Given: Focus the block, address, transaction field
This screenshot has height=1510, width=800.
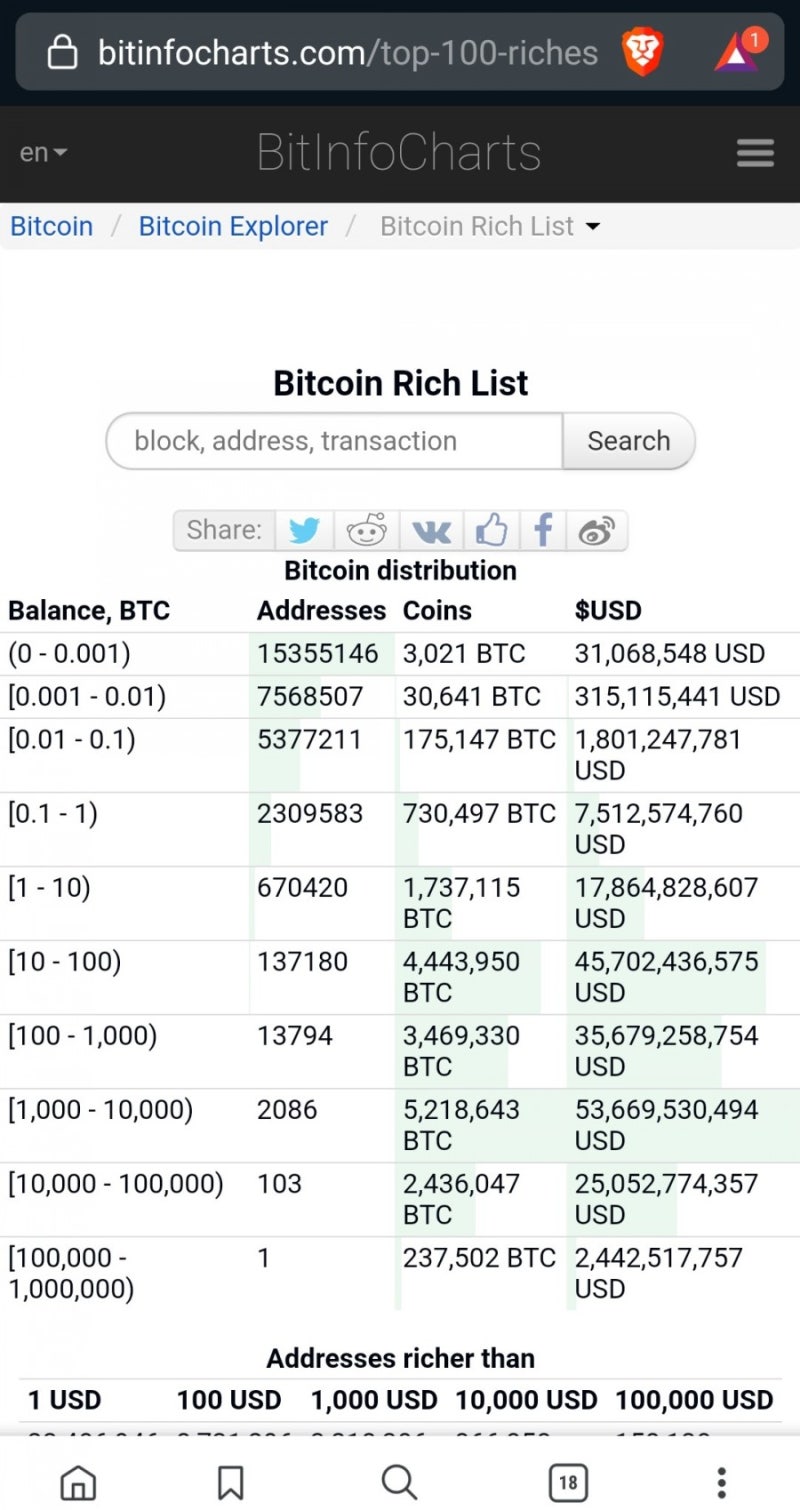Looking at the screenshot, I should pos(334,441).
